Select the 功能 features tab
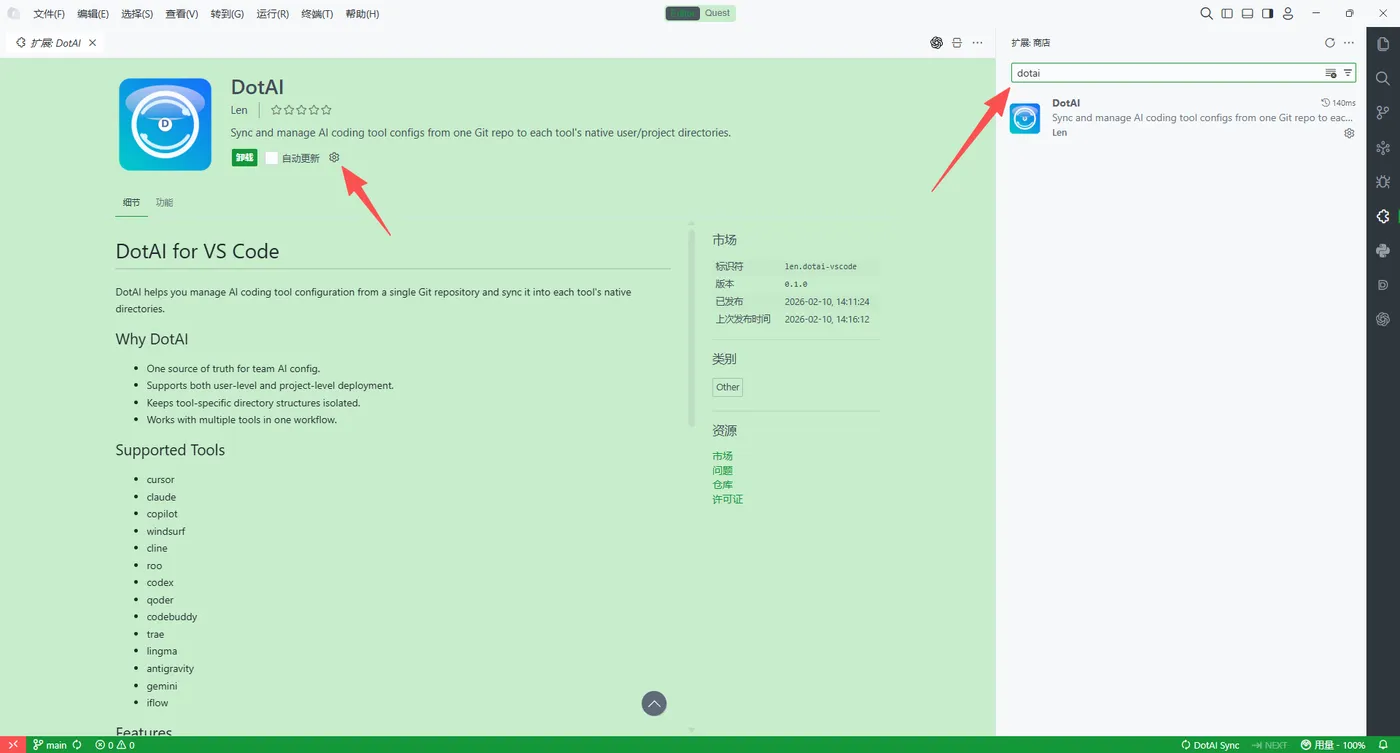The width and height of the screenshot is (1400, 753). tap(164, 202)
